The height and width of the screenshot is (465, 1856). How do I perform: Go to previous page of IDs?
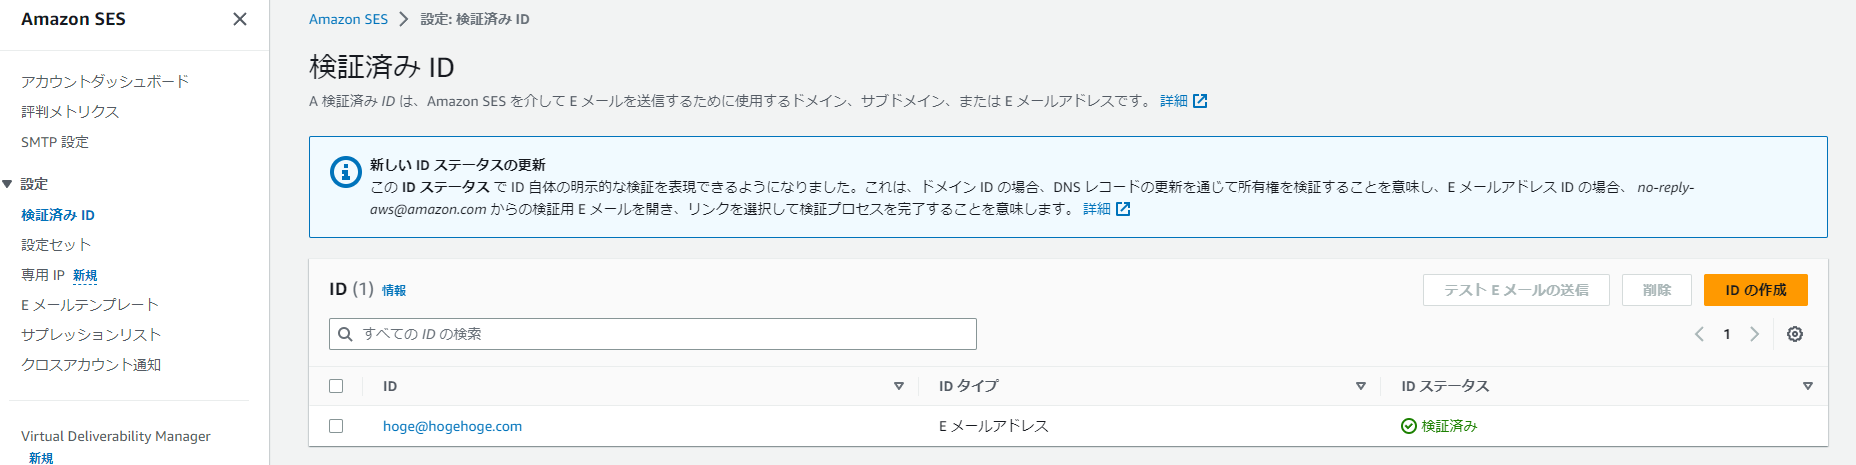1699,334
